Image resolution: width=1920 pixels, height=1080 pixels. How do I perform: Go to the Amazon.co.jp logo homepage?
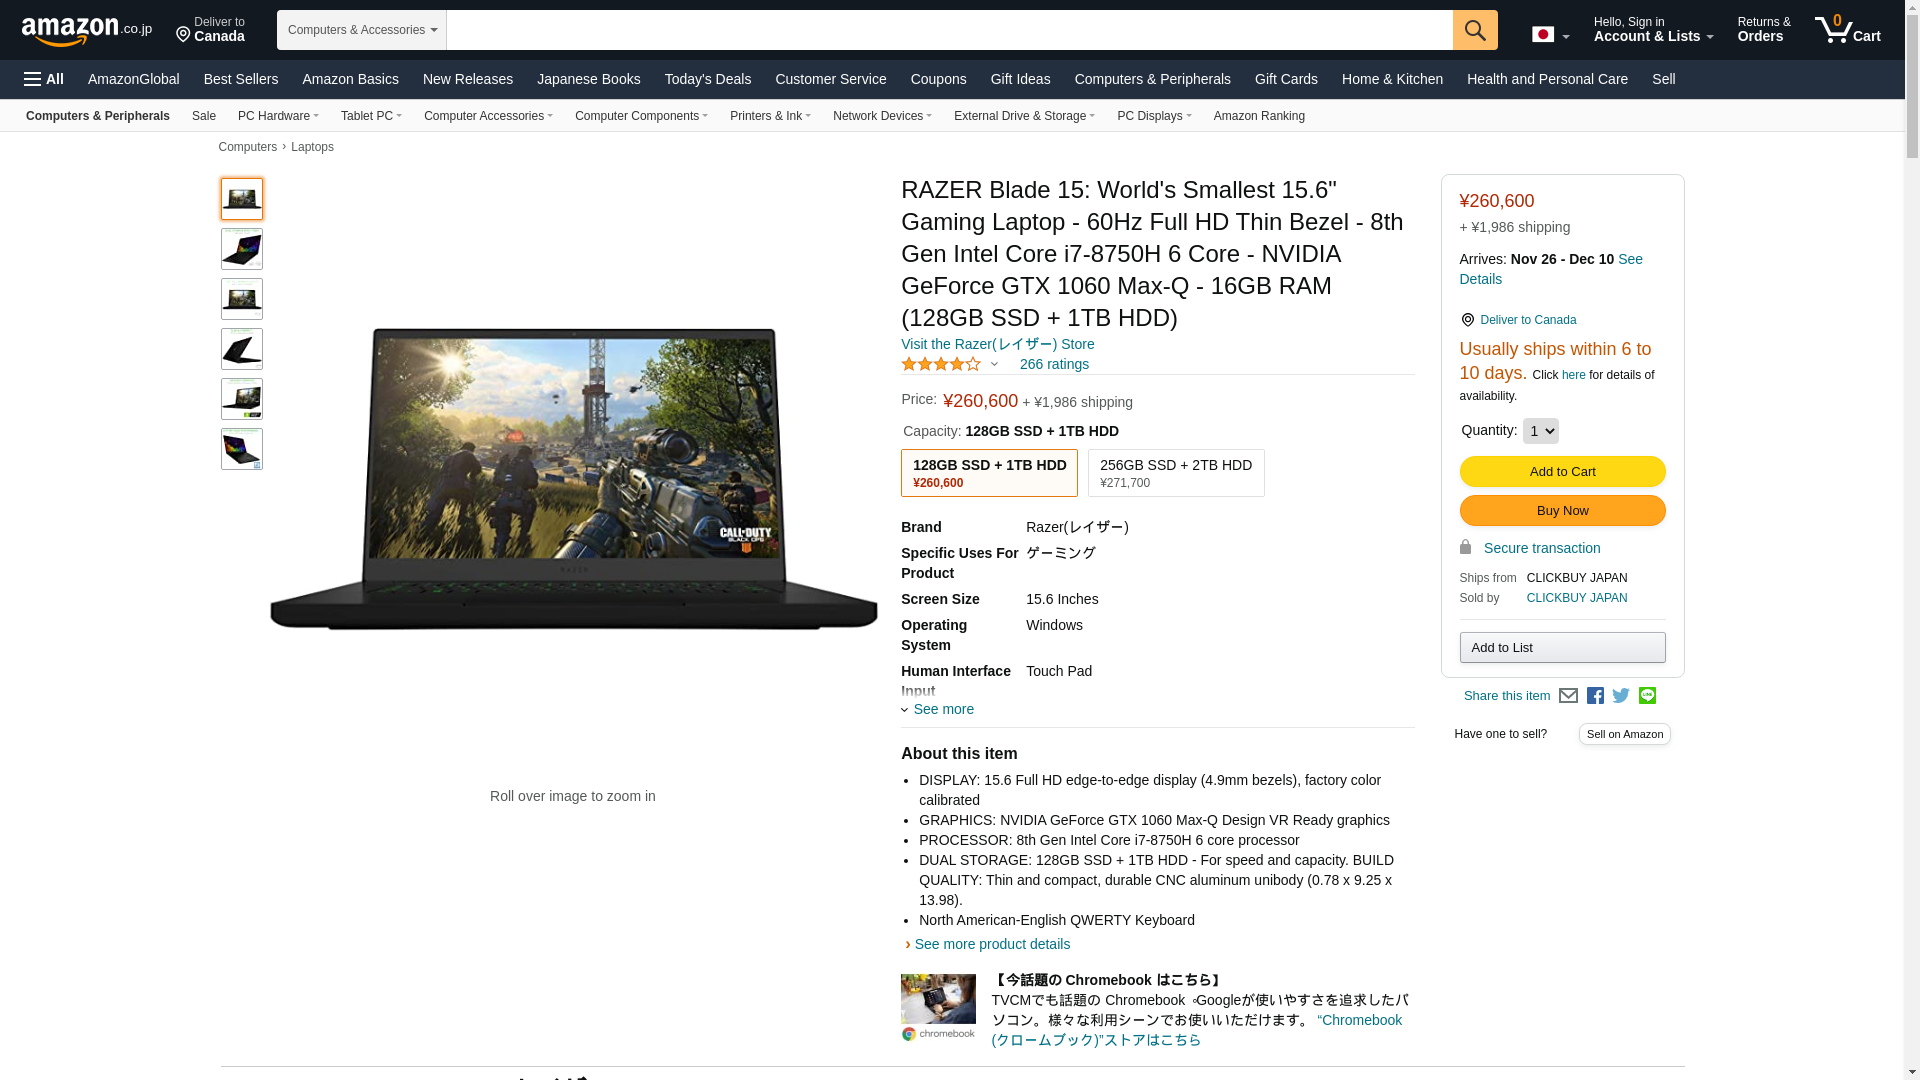click(x=87, y=30)
